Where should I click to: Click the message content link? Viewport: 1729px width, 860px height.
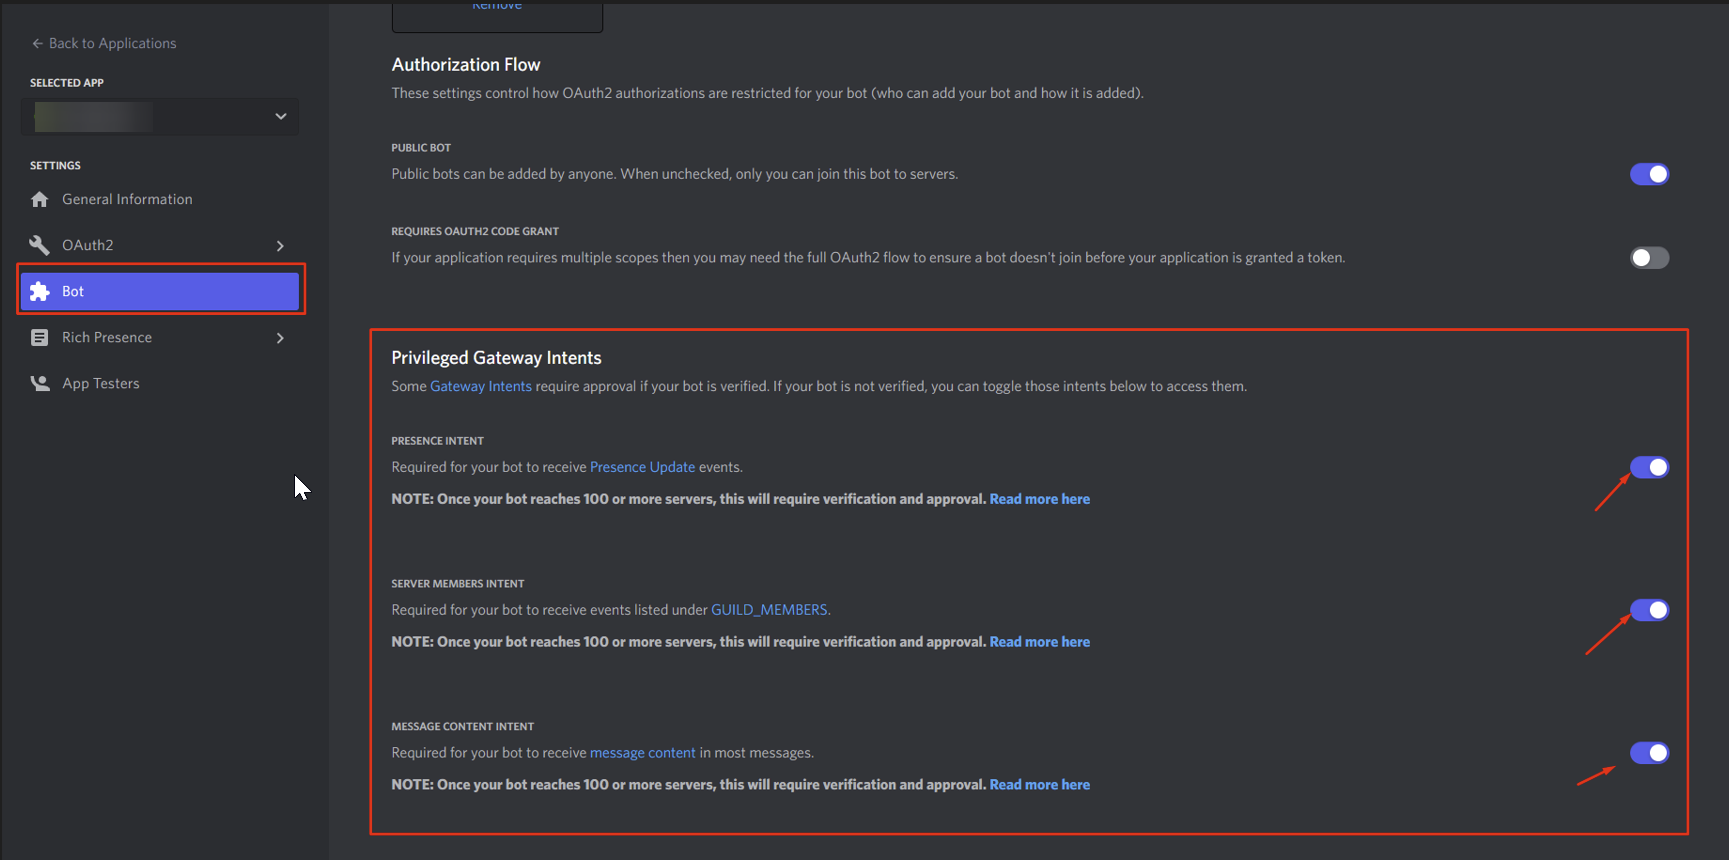tap(642, 753)
